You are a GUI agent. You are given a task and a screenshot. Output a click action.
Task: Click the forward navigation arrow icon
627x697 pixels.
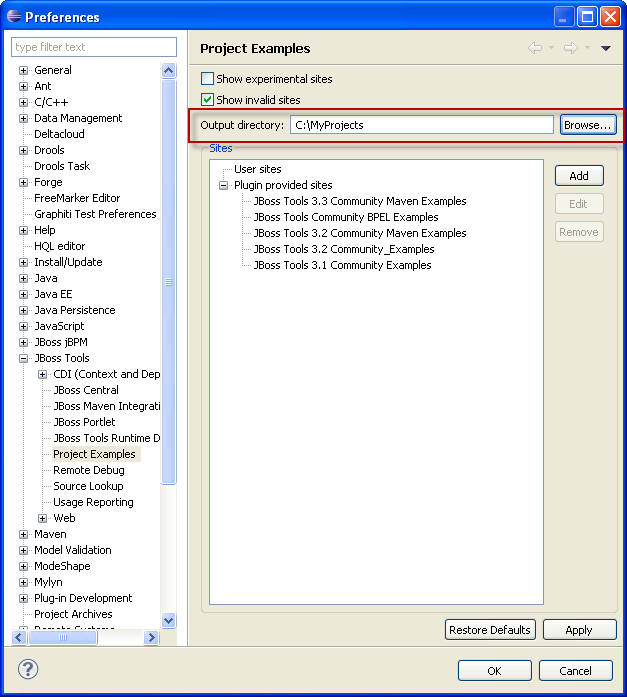[x=570, y=48]
